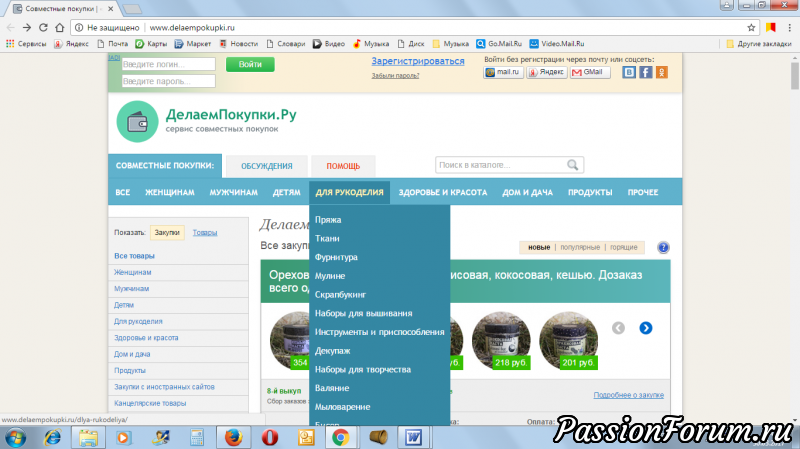Open Подробнее о закупке link
Viewport: 800px width, 449px height.
click(629, 395)
